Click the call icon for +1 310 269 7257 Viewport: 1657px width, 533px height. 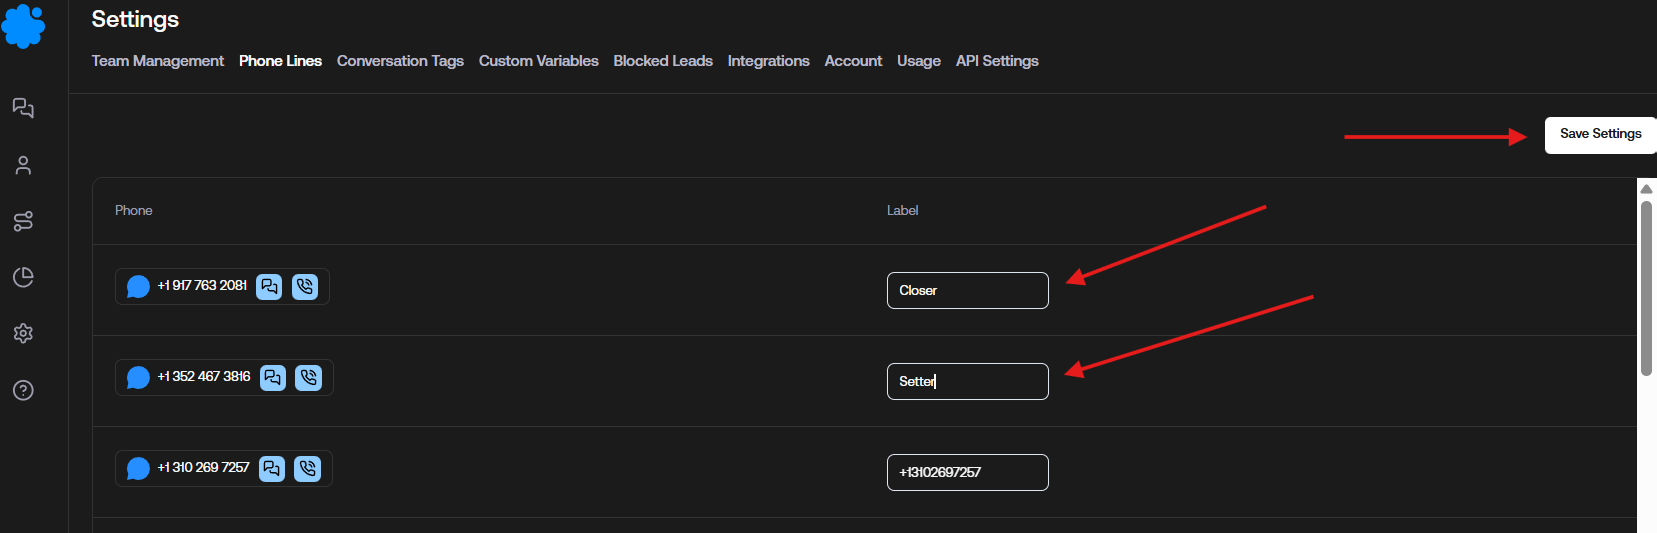pyautogui.click(x=308, y=469)
